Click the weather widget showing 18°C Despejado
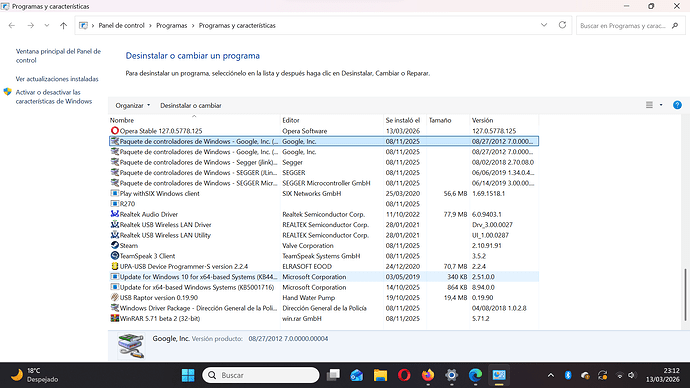 click(x=35, y=375)
